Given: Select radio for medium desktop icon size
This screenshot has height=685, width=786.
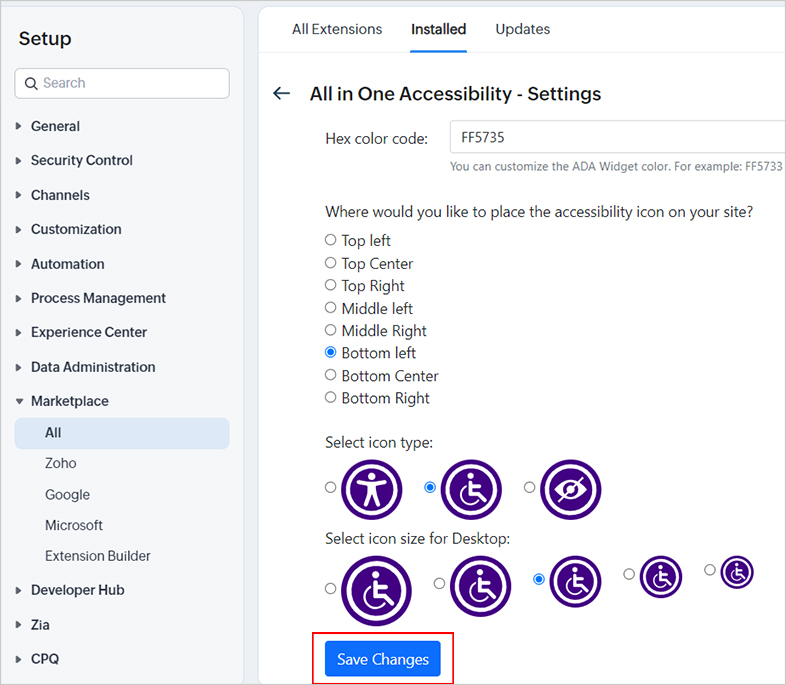Looking at the screenshot, I should tap(539, 579).
